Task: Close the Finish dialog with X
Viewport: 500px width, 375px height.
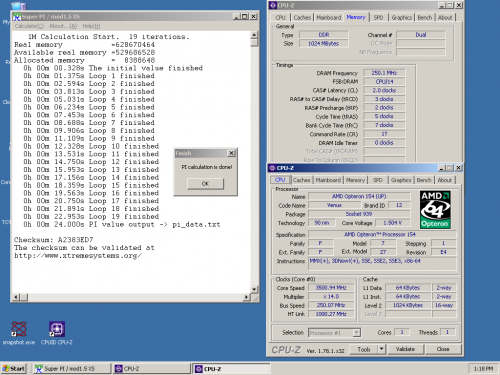Action: [x=231, y=153]
